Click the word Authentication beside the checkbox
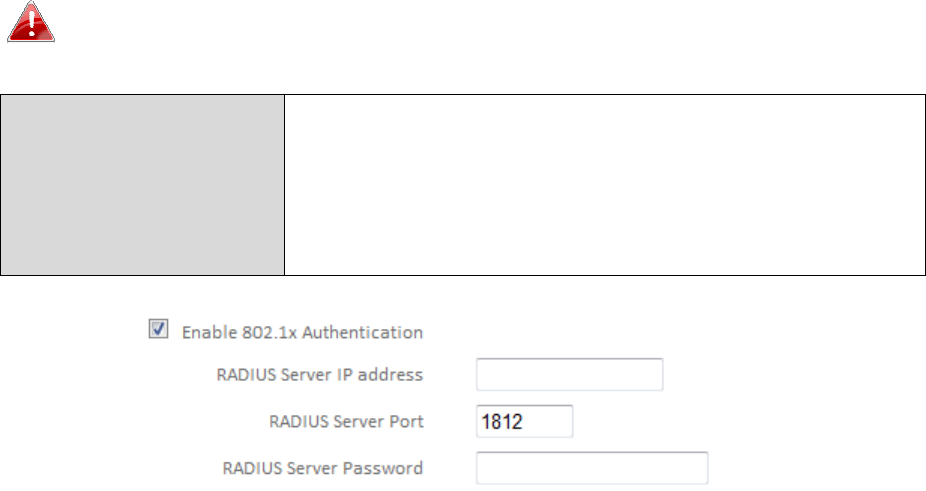This screenshot has width=926, height=491. click(363, 332)
